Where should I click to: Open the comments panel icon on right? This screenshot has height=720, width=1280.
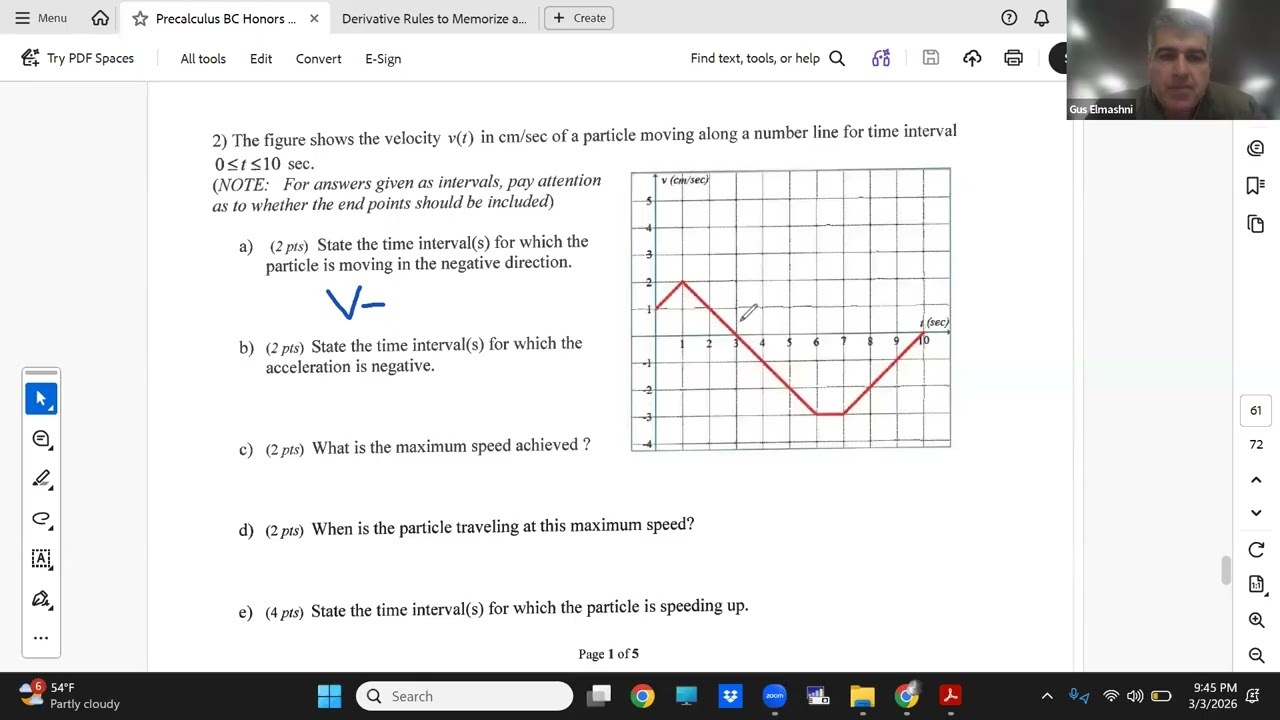click(x=1256, y=148)
